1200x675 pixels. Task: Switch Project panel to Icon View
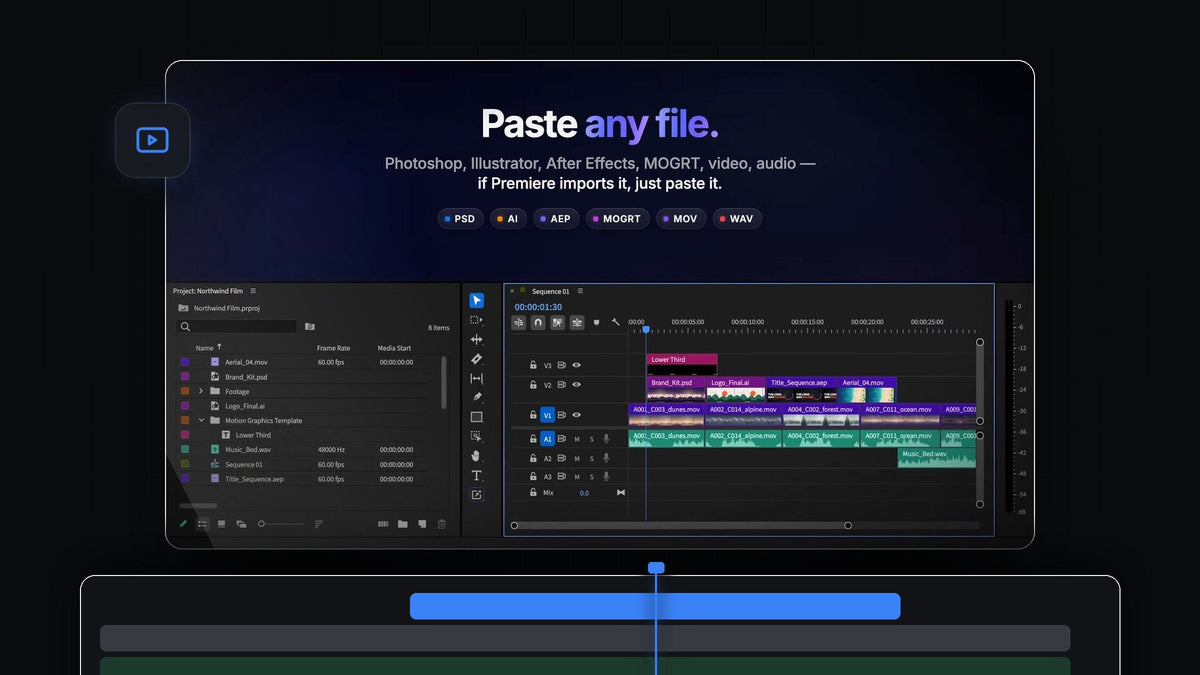pos(221,524)
